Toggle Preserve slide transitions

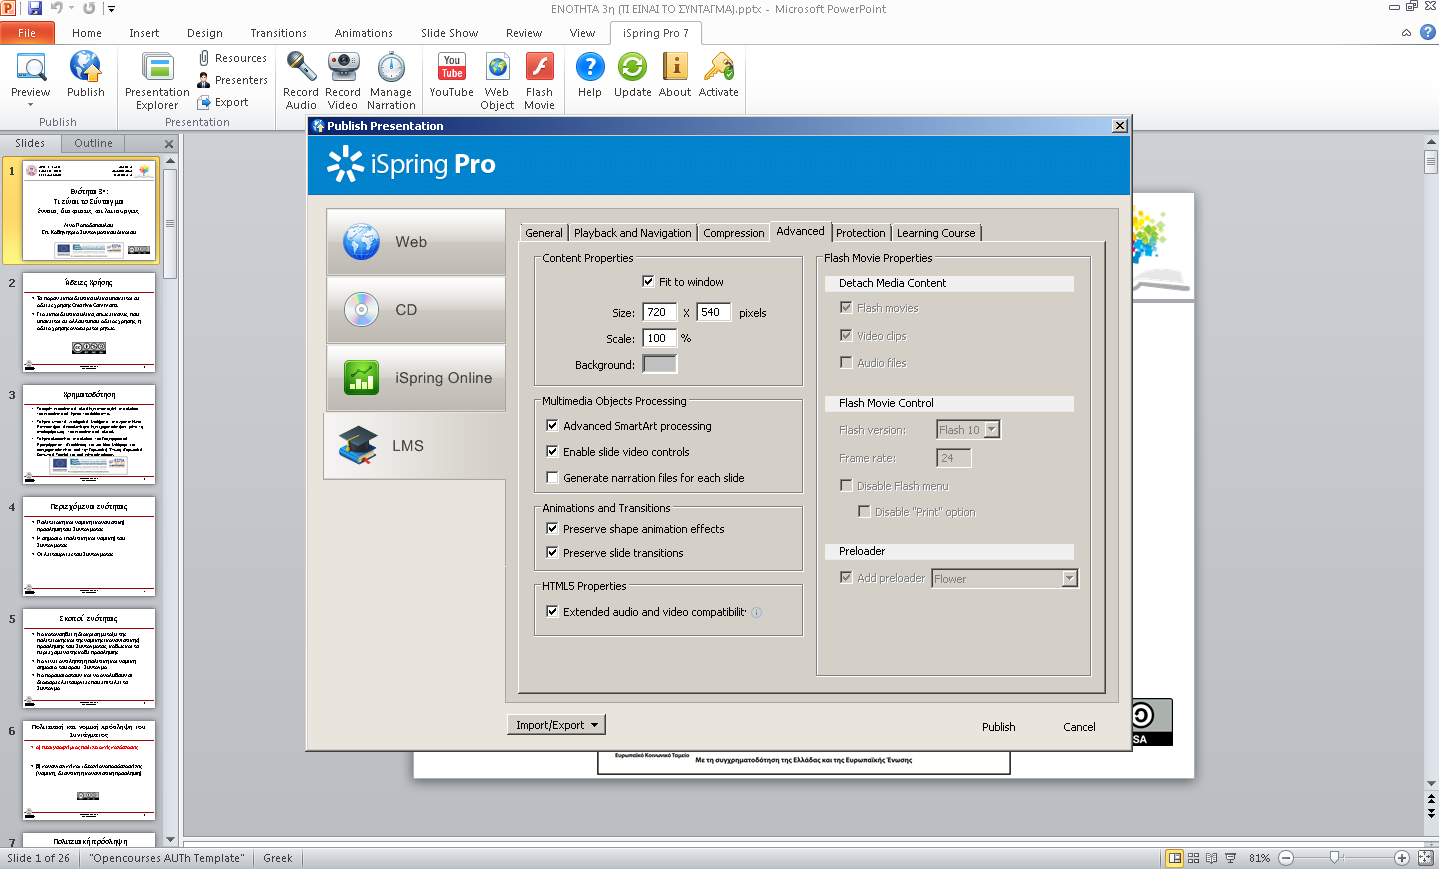[x=552, y=553]
